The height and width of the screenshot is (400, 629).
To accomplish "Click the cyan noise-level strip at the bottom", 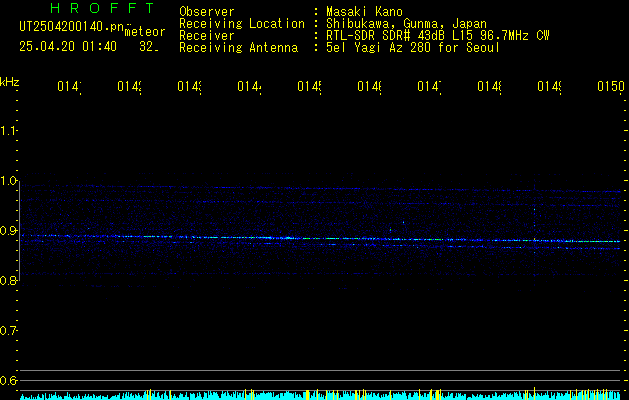I will tap(320, 395).
